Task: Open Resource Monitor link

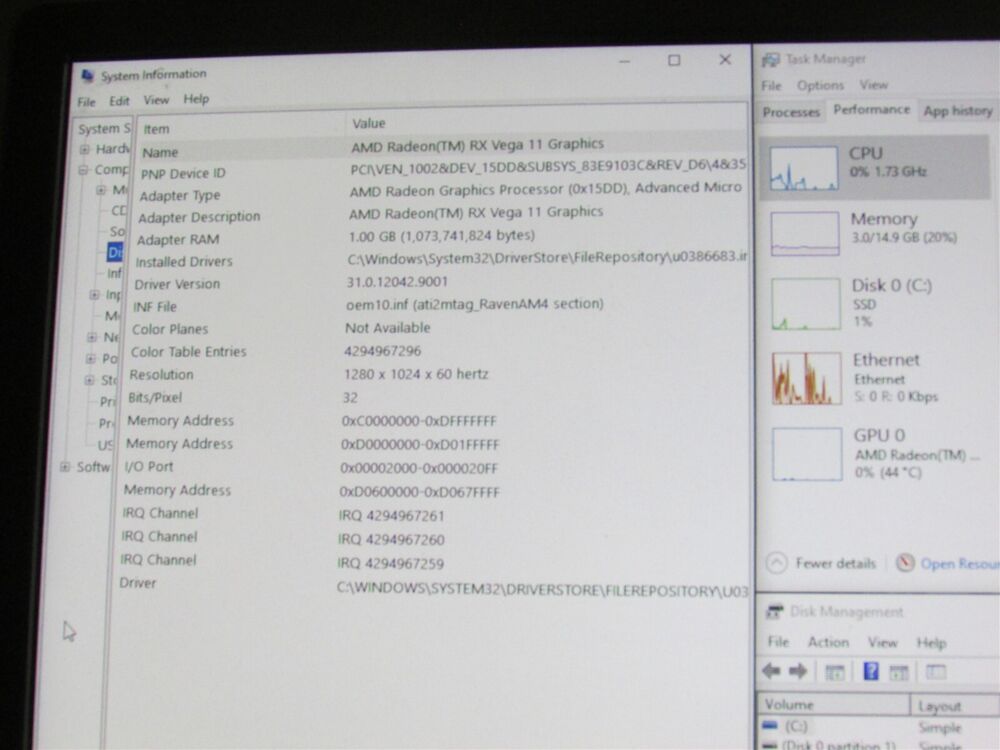Action: 959,564
